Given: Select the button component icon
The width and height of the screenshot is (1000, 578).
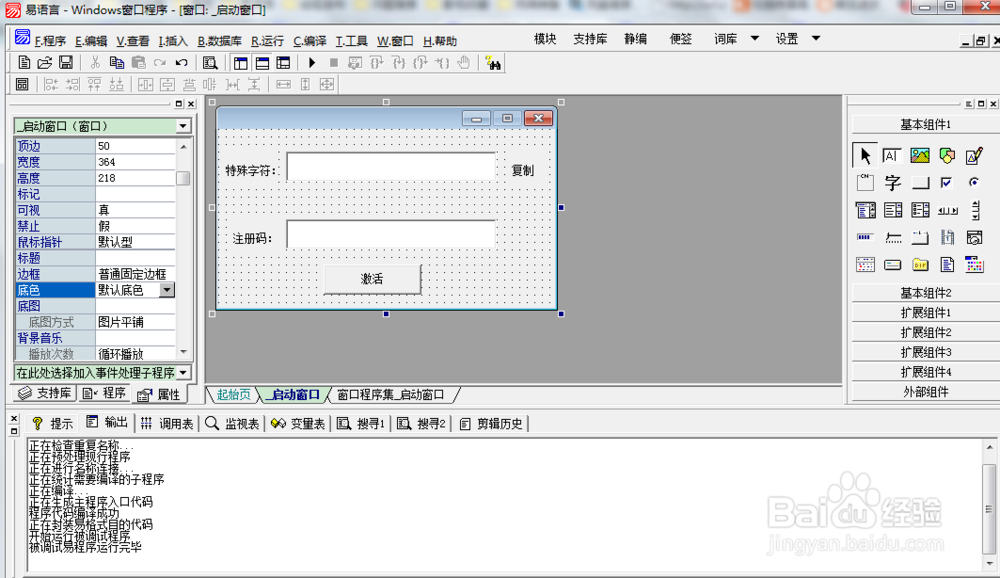Looking at the screenshot, I should click(x=920, y=183).
